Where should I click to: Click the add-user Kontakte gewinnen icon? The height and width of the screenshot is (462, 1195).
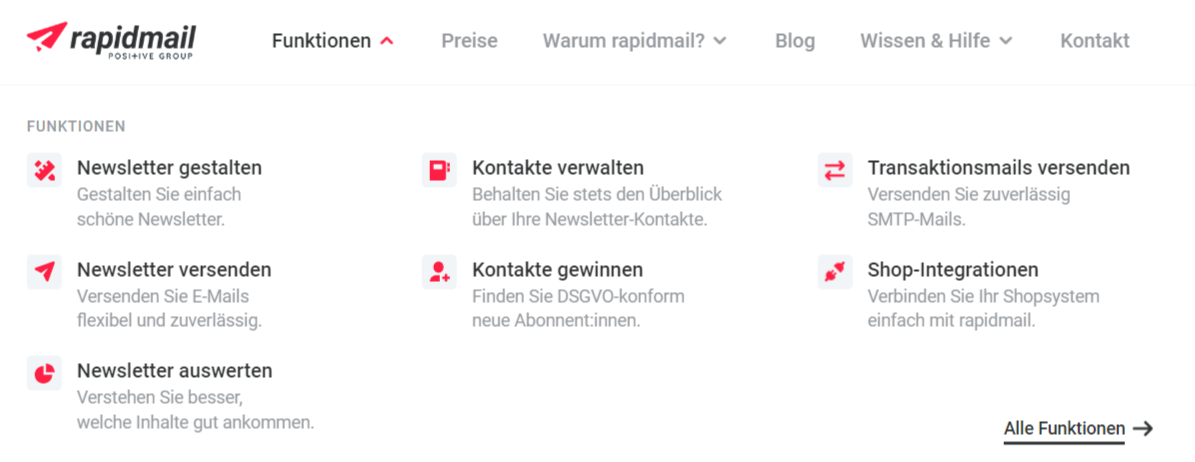point(440,272)
